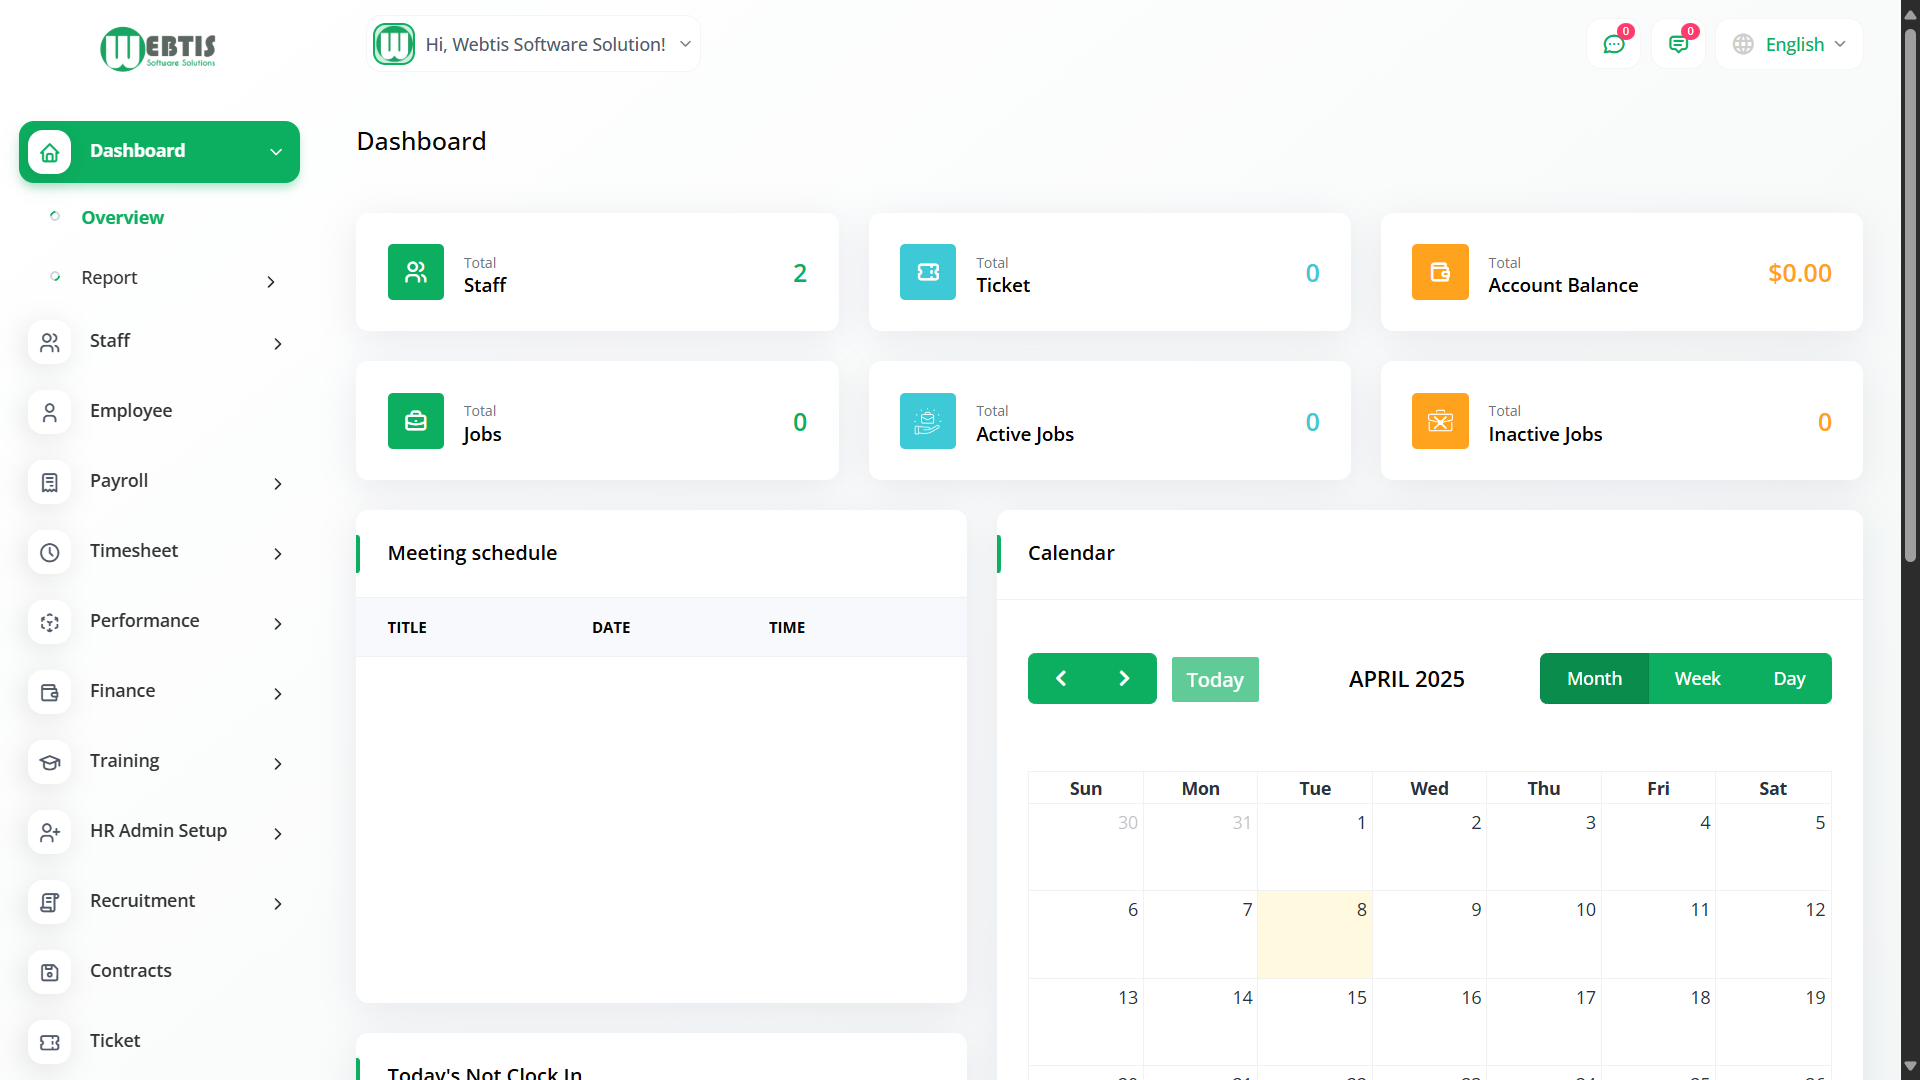Click the Contracts sidebar icon
Screen dimensions: 1920x1080
pos(50,973)
